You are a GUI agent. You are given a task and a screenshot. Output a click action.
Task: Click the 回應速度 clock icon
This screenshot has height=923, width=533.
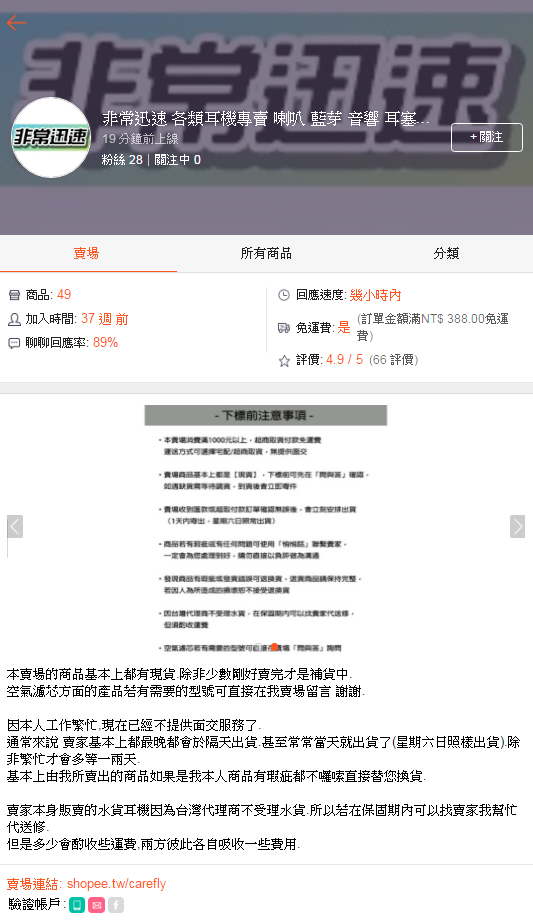[284, 295]
